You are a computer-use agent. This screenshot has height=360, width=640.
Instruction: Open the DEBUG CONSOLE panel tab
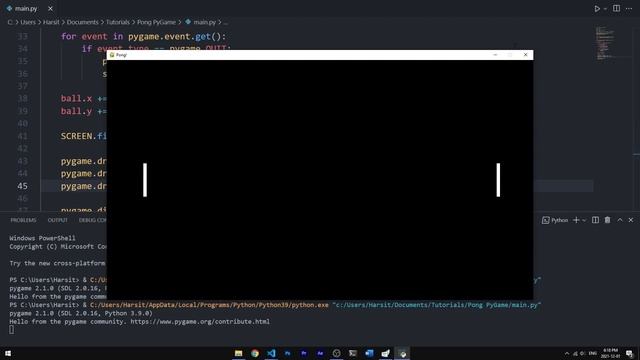[x=93, y=220]
